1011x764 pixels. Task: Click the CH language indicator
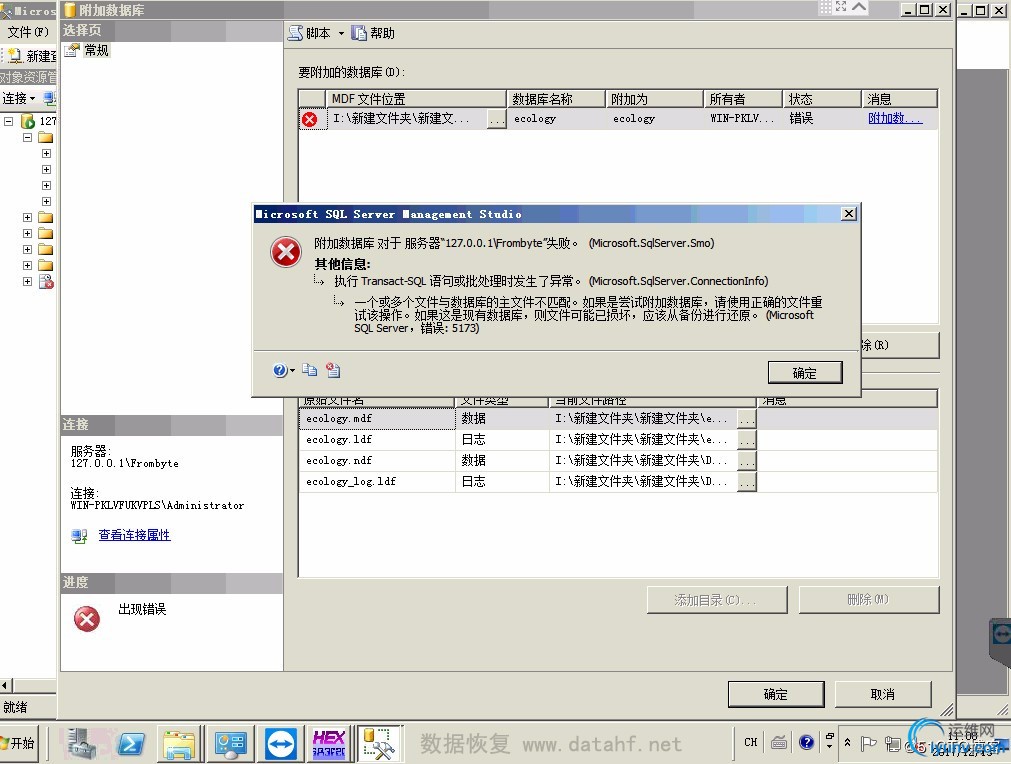pos(751,742)
